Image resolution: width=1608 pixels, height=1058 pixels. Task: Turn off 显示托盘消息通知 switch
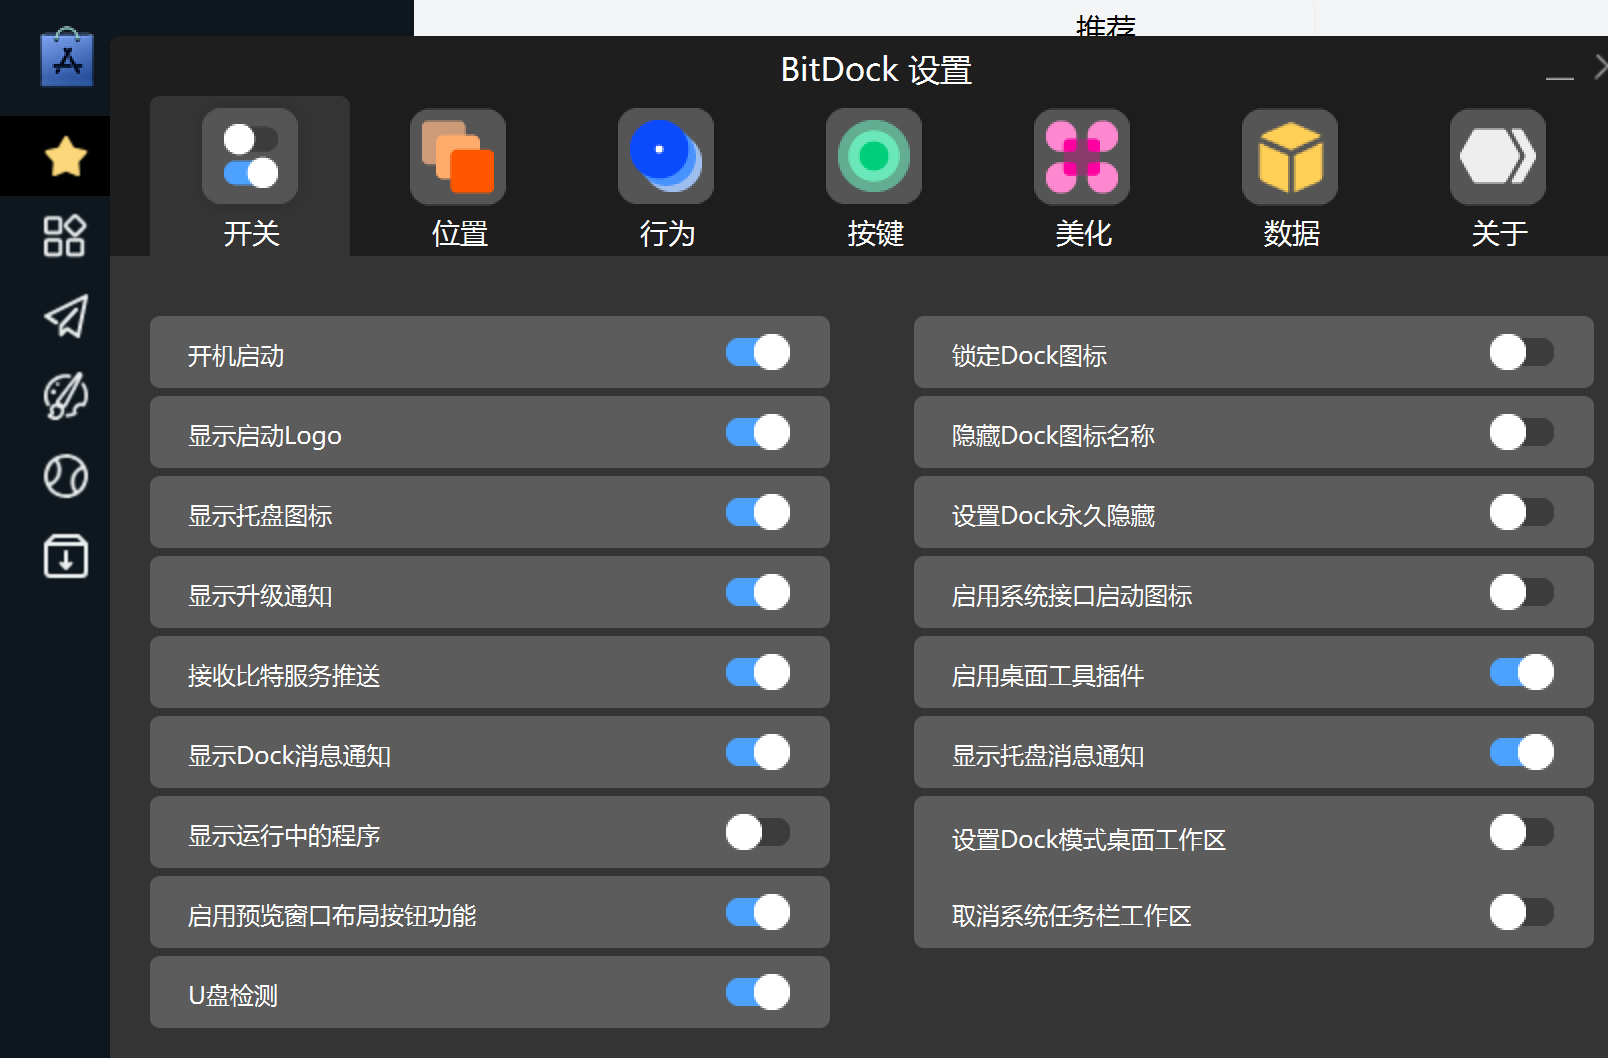click(1522, 752)
